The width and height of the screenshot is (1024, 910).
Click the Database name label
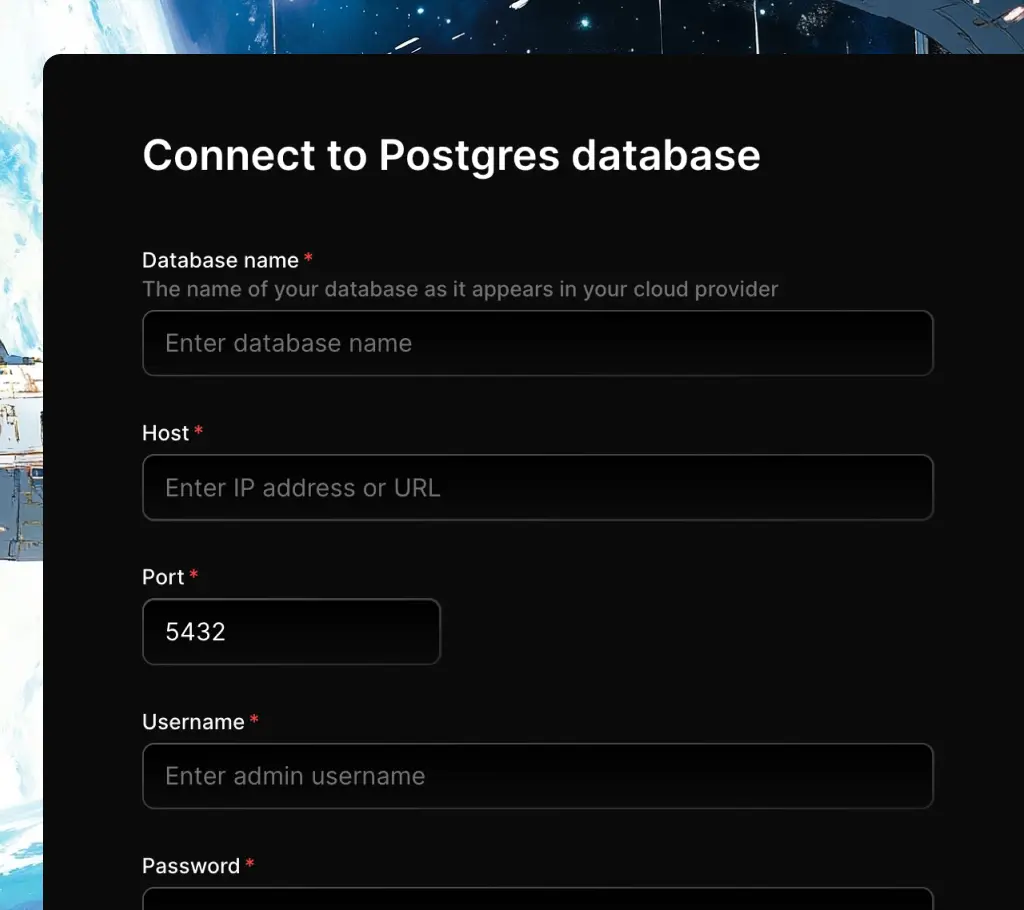(x=221, y=259)
